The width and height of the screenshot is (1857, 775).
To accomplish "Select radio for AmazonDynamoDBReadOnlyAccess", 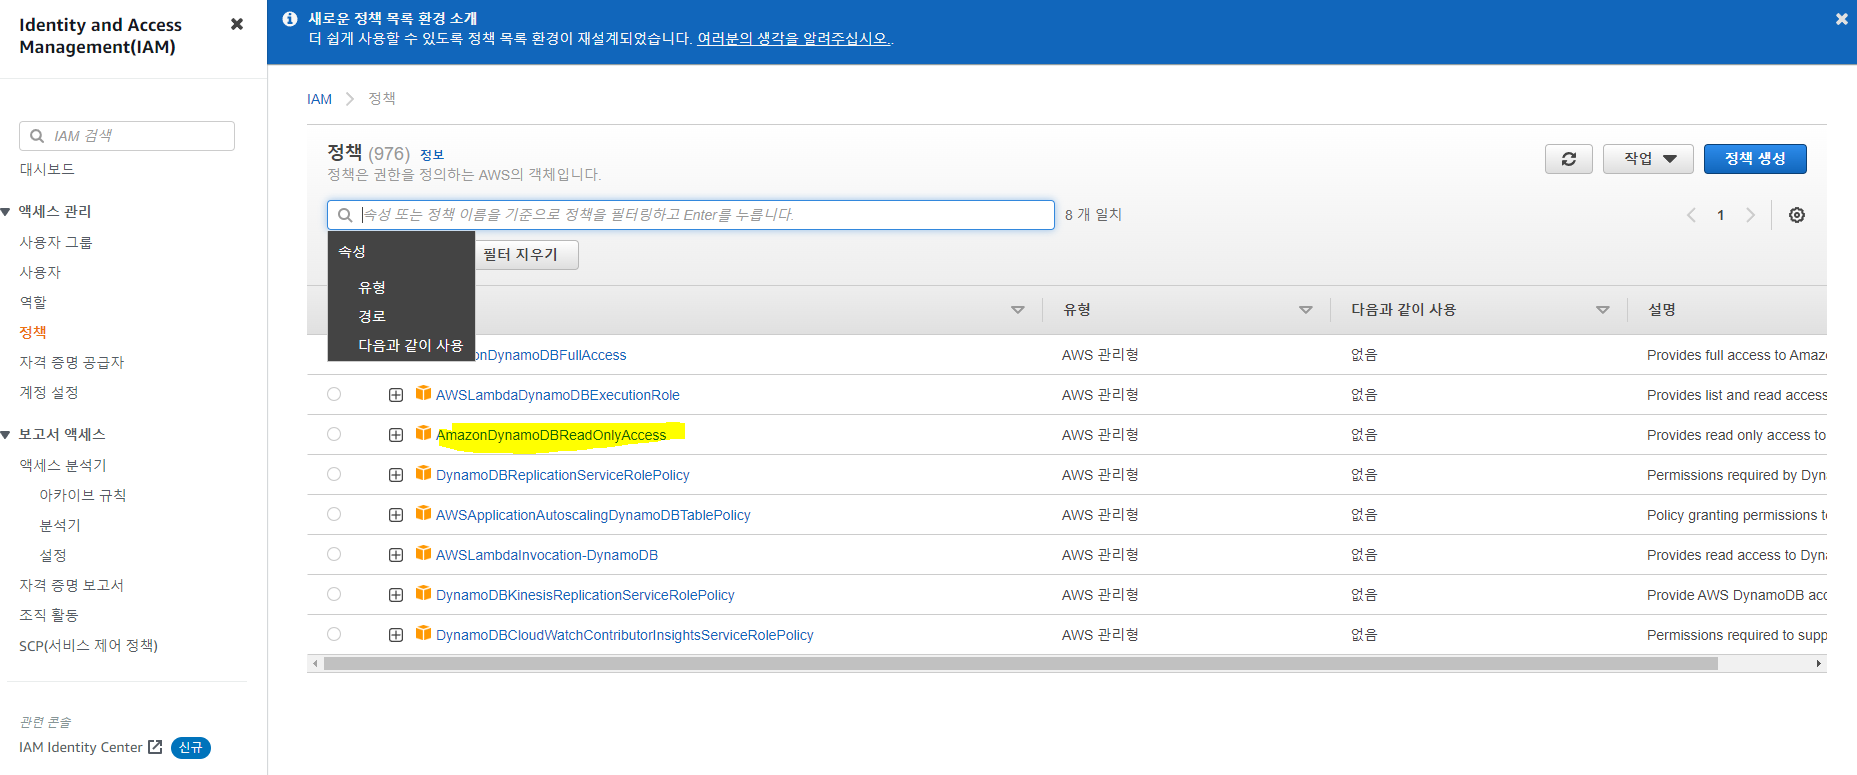I will pyautogui.click(x=334, y=434).
